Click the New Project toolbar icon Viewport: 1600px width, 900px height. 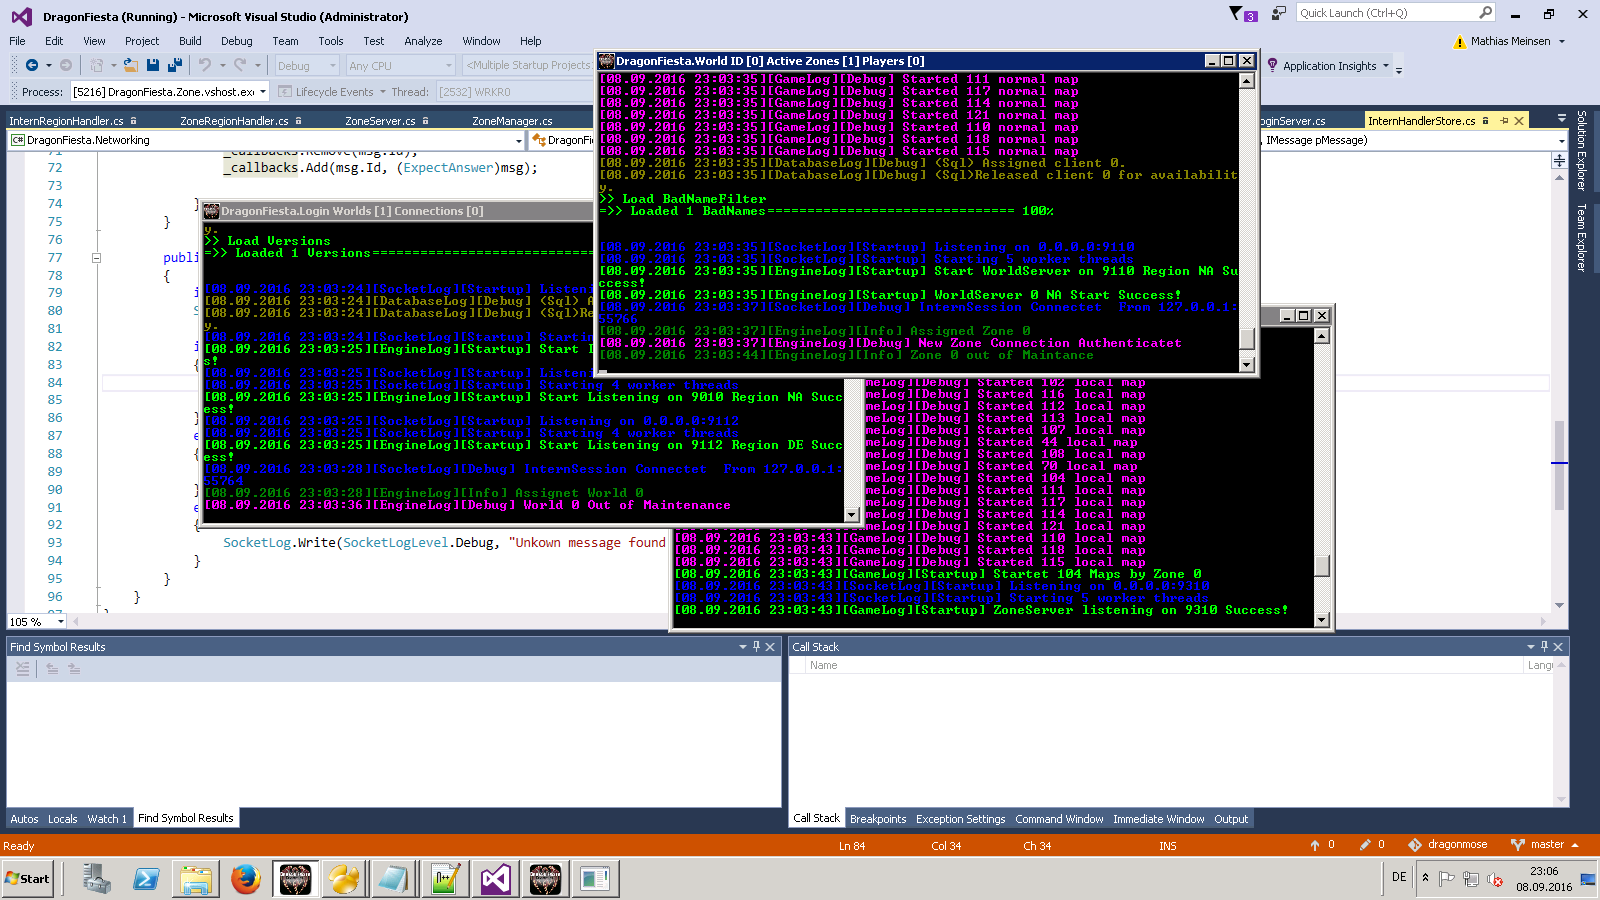point(96,65)
